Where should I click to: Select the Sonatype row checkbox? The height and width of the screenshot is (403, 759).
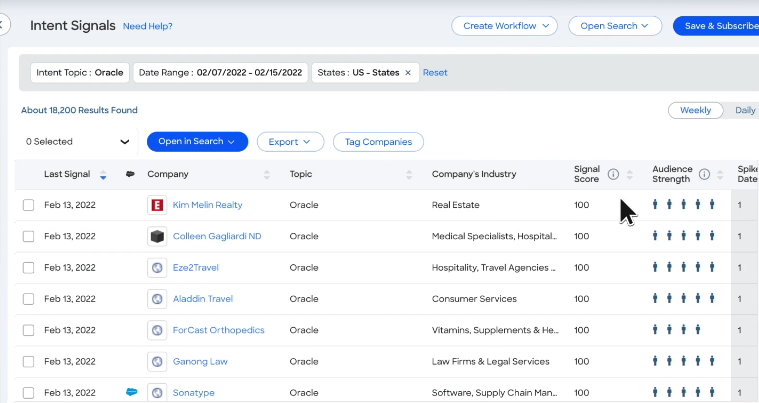(x=29, y=393)
